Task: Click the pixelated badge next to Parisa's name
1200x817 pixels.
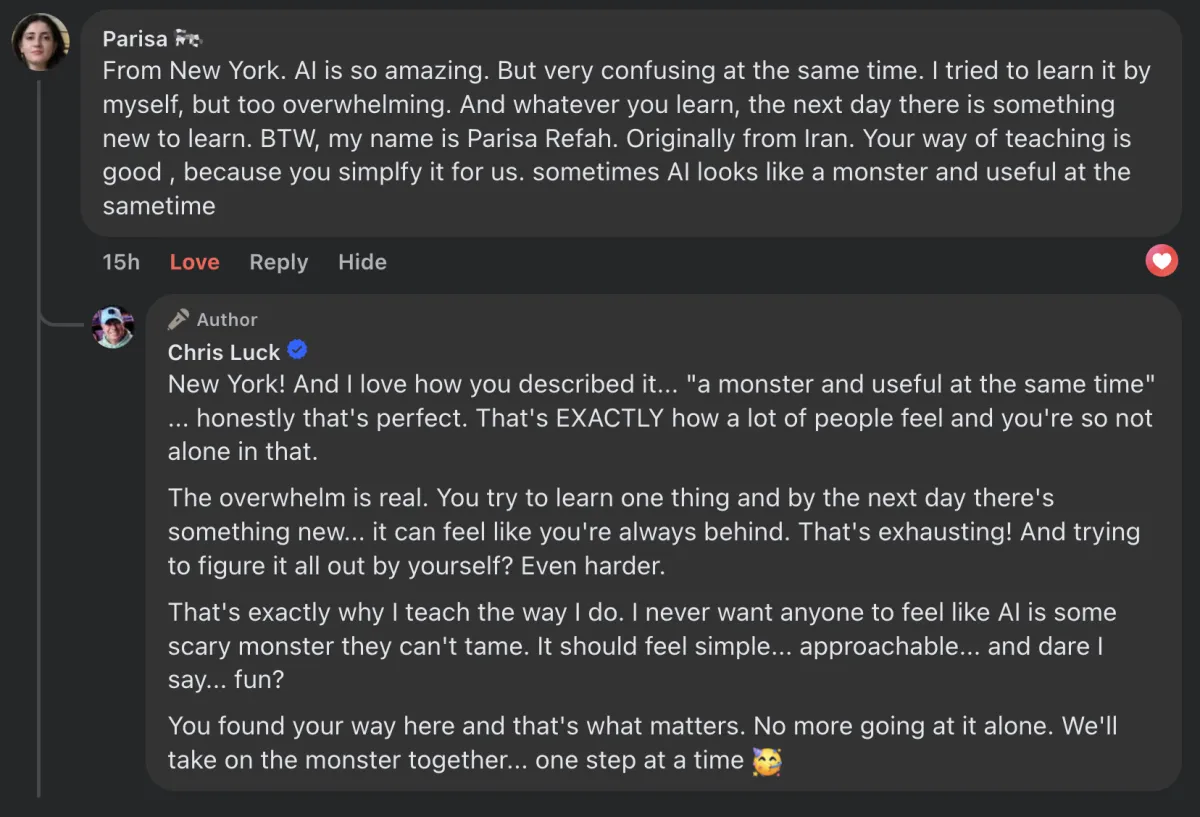Action: pos(188,39)
